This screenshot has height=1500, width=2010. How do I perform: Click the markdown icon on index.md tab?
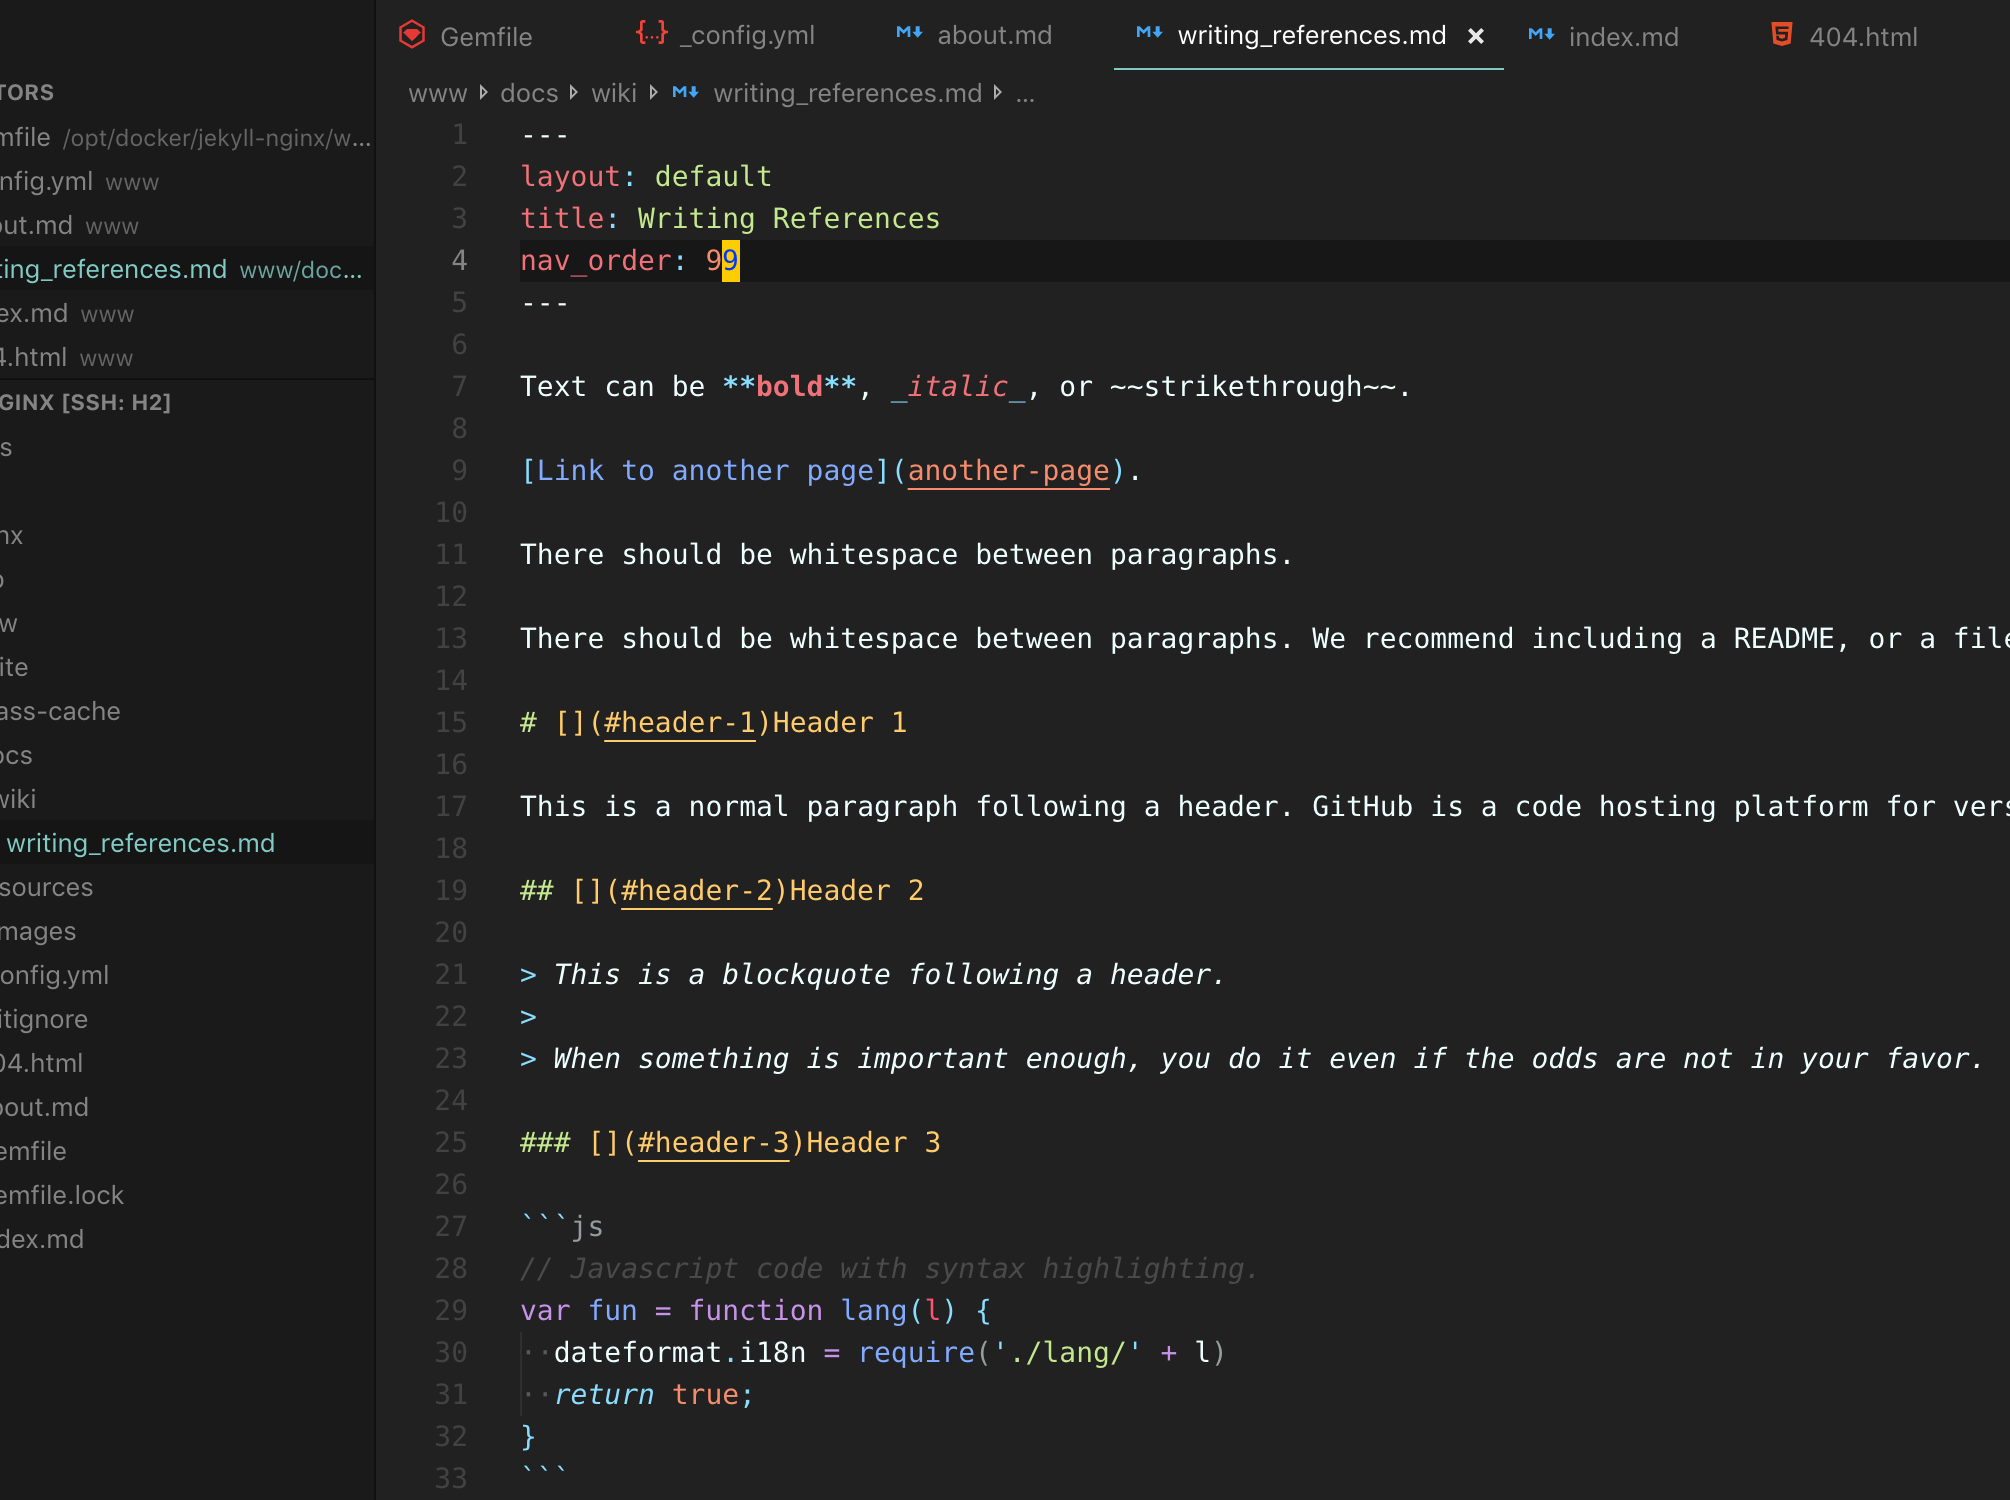[1541, 35]
